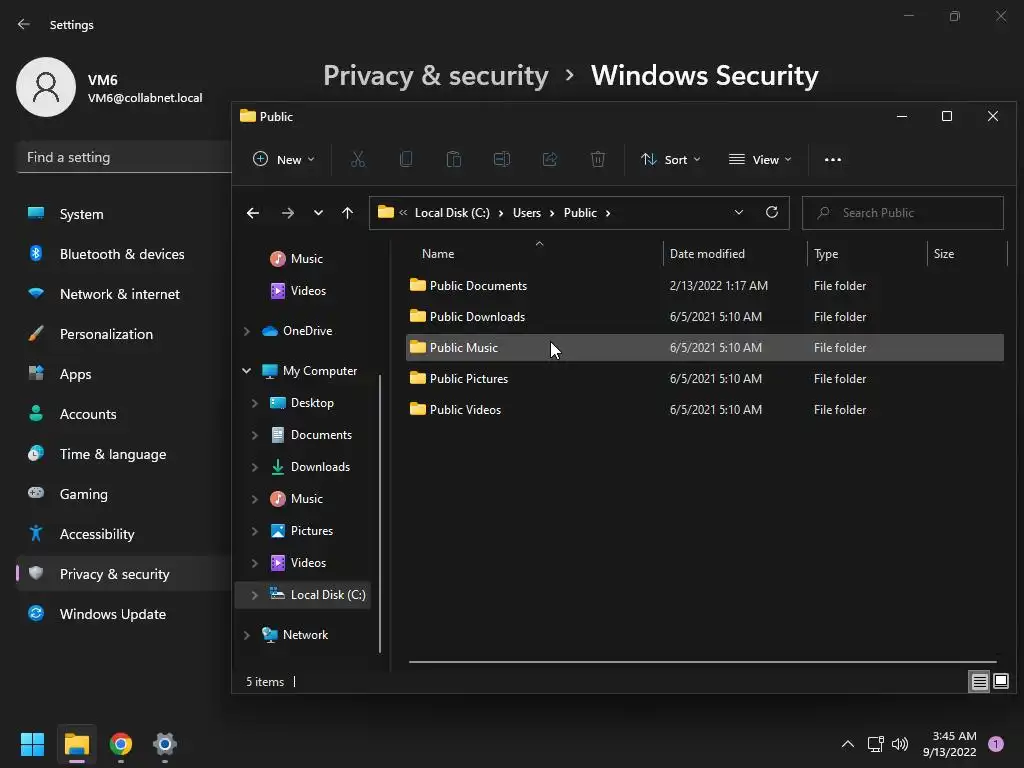Click the network tray icon
The width and height of the screenshot is (1024, 768).
coord(875,744)
